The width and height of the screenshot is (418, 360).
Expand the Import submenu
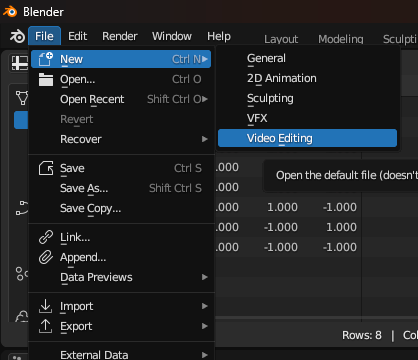click(x=121, y=306)
